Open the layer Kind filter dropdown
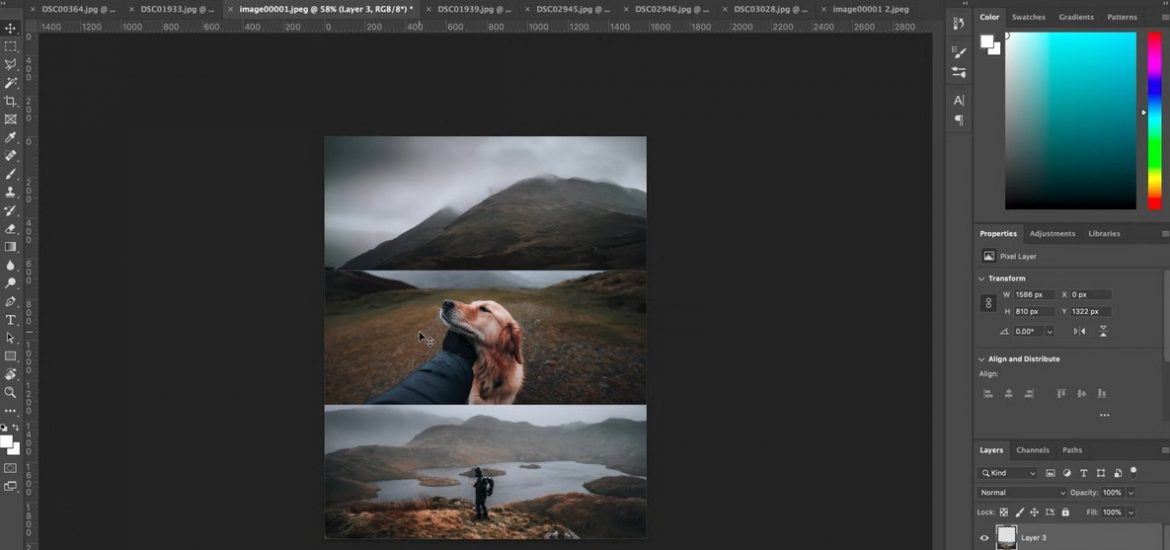1170x550 pixels. click(x=1008, y=473)
